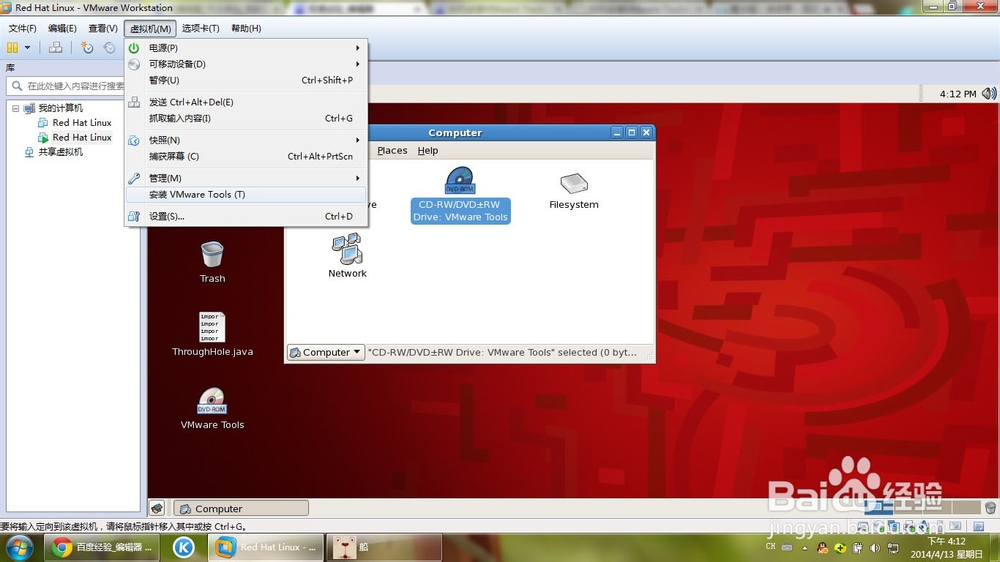Select 安装 VMware Tools (T)

pos(246,195)
